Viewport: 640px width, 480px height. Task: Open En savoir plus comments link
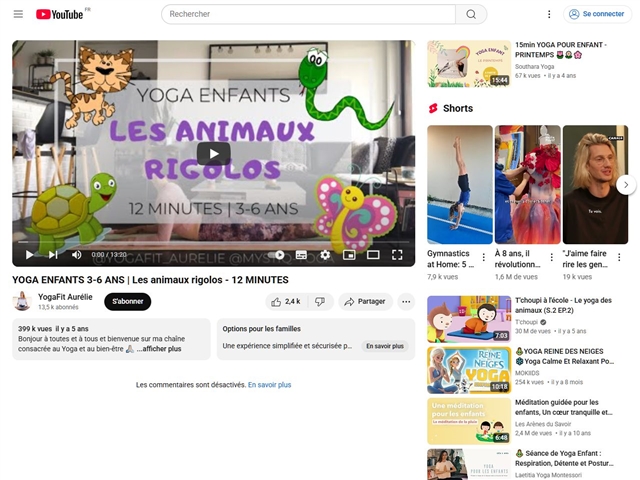point(269,385)
